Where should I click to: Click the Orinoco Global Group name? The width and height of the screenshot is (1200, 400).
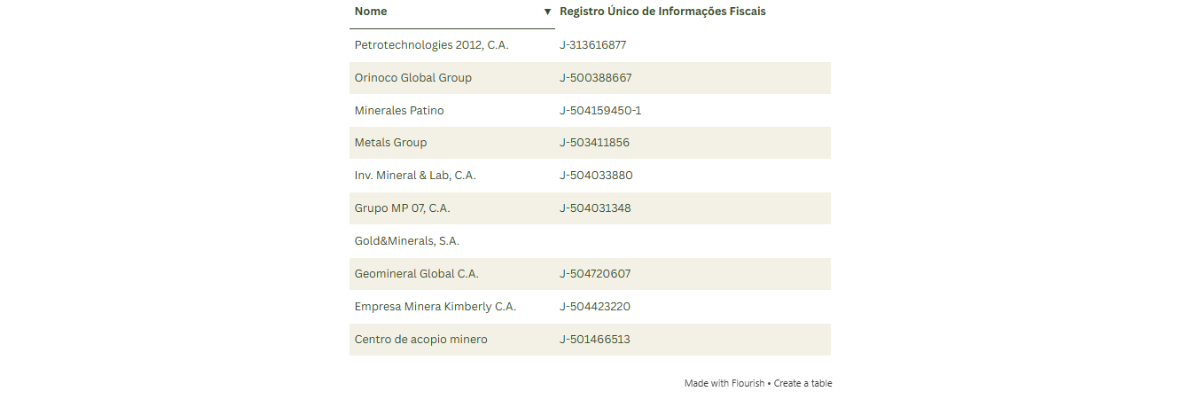[413, 78]
